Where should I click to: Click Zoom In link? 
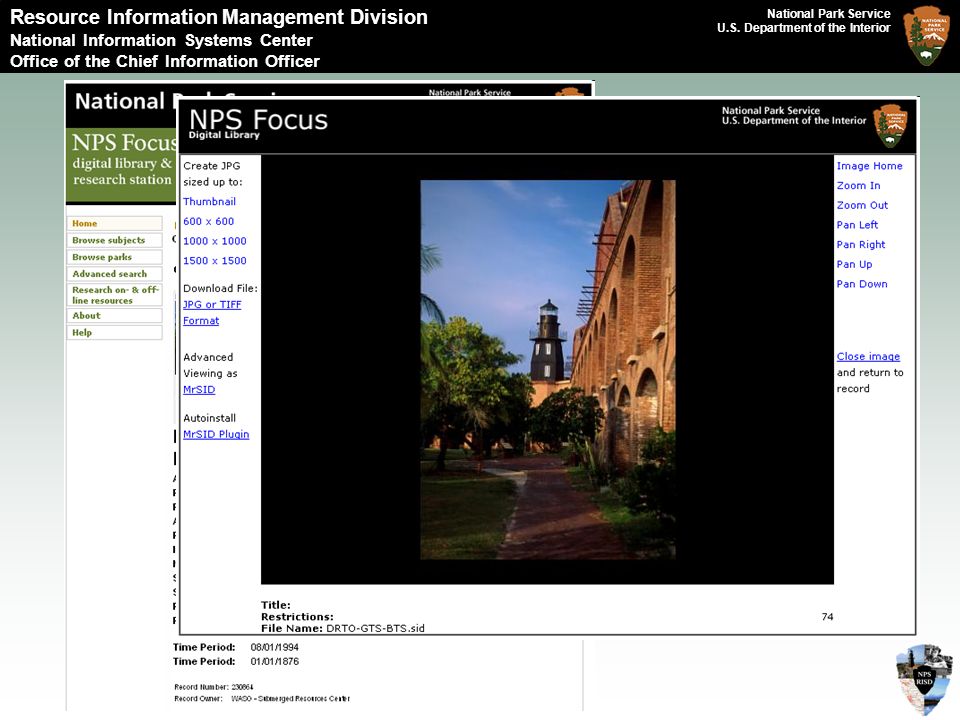[x=858, y=186]
